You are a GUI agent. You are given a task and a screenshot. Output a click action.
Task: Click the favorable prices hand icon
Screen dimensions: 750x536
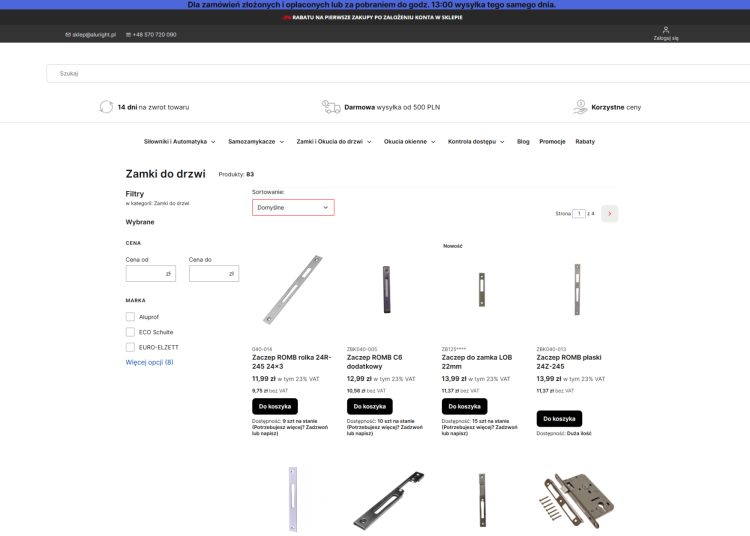pos(580,106)
